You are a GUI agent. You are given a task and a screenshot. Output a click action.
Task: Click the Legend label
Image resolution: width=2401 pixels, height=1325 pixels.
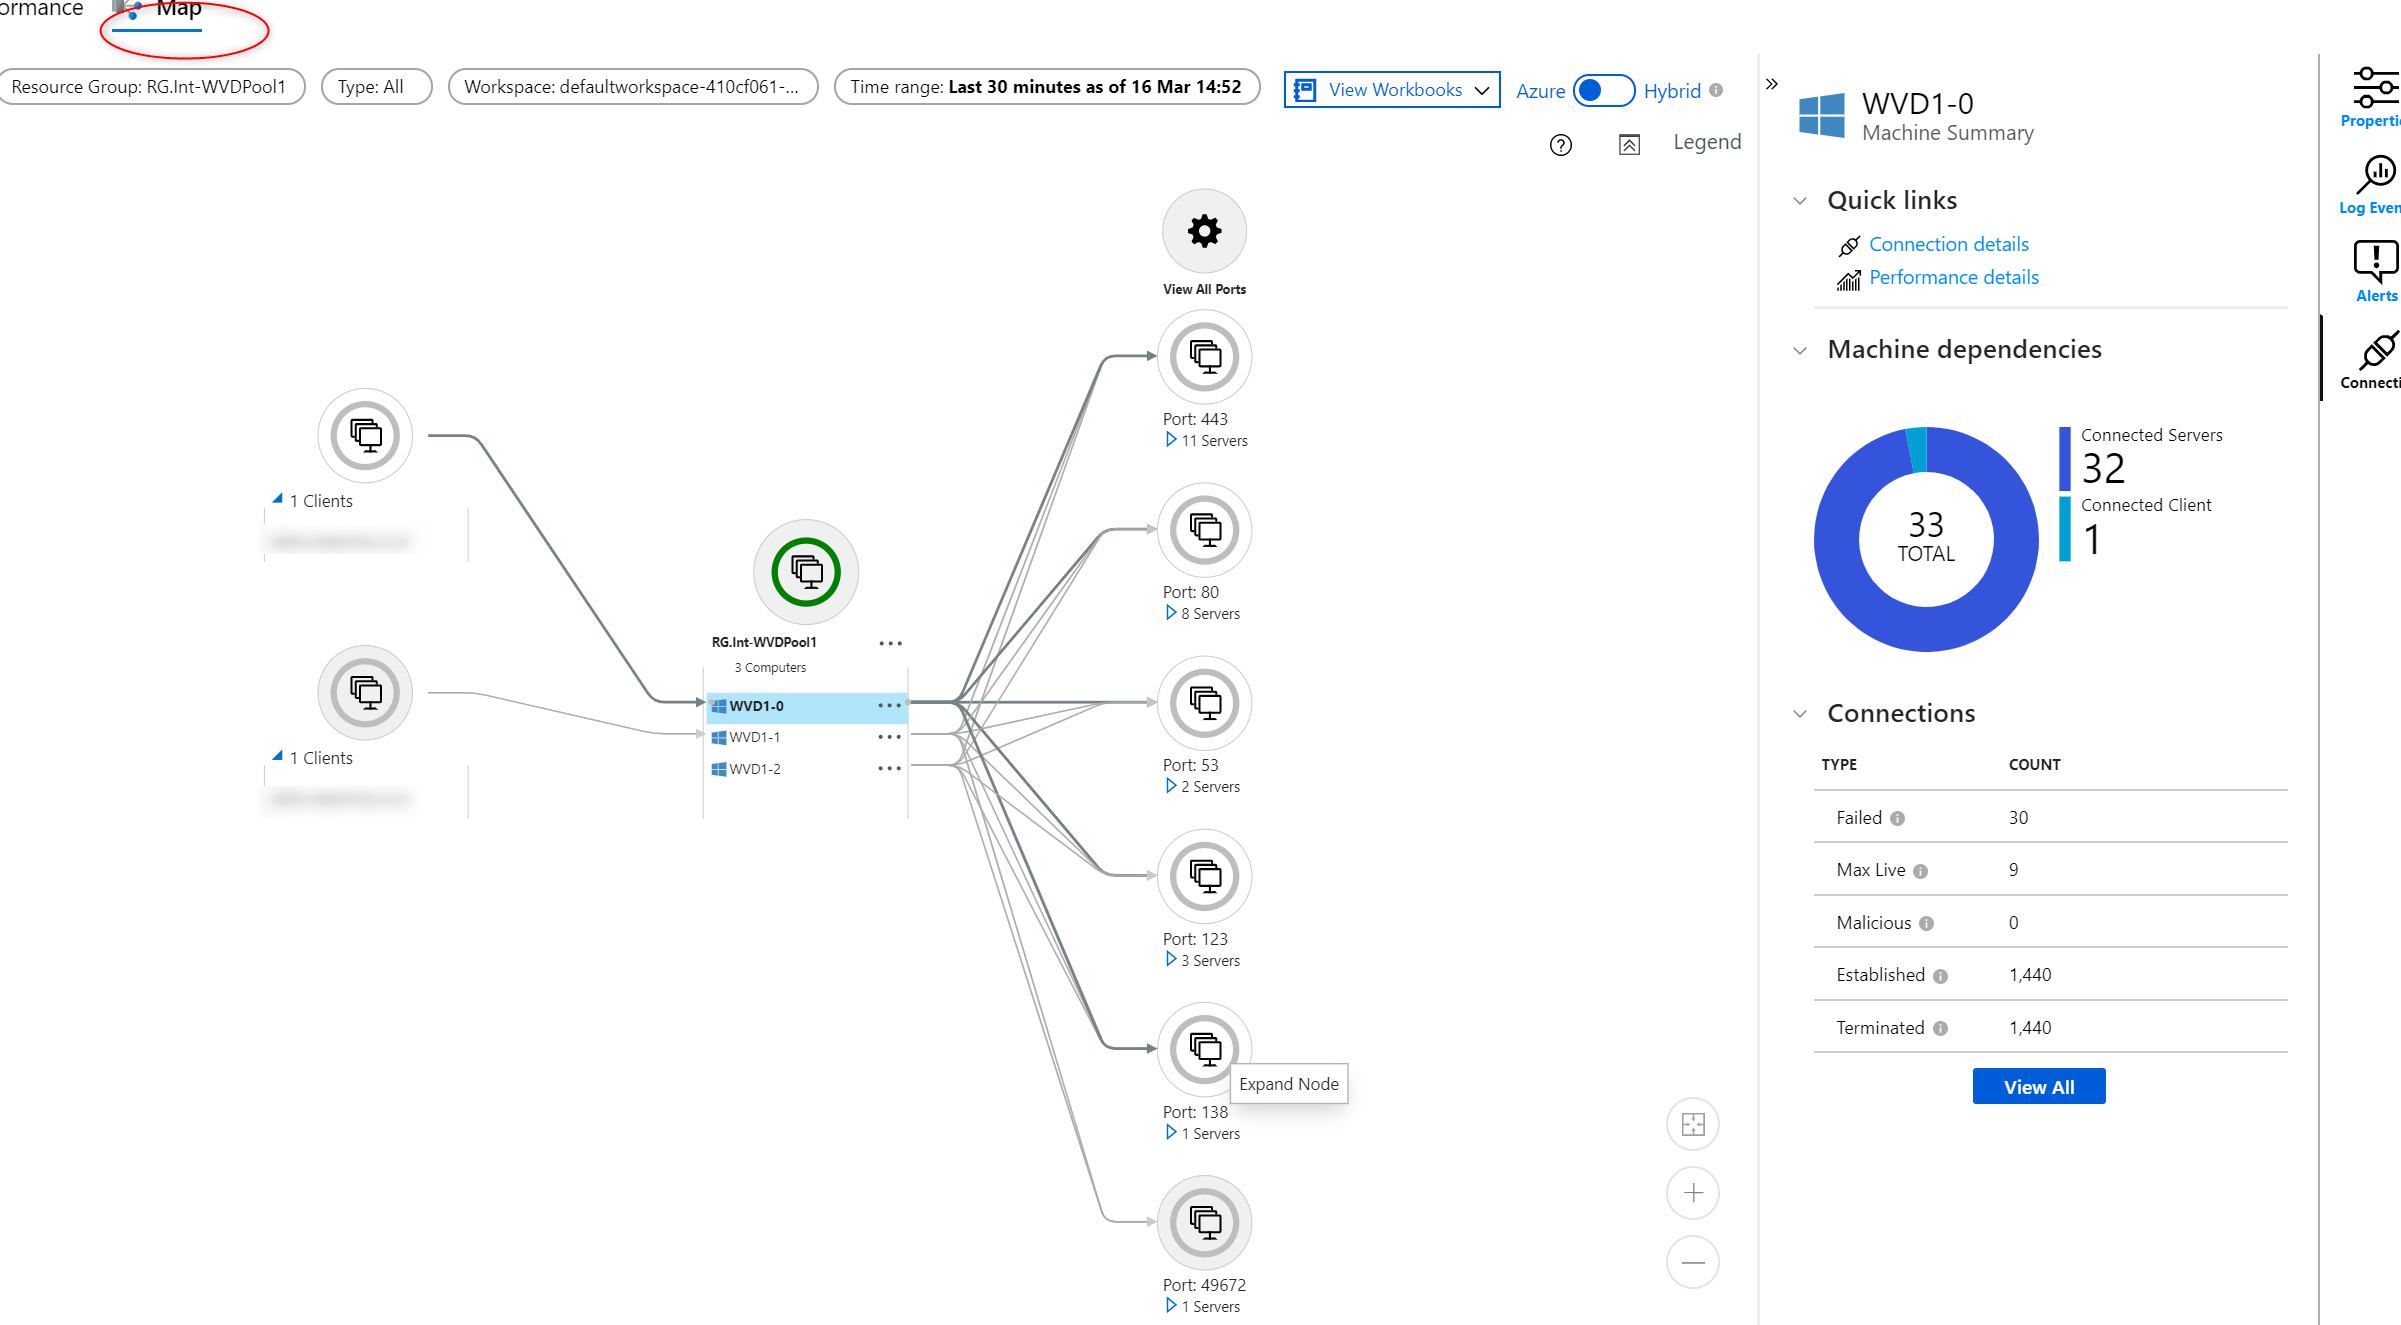coord(1707,142)
